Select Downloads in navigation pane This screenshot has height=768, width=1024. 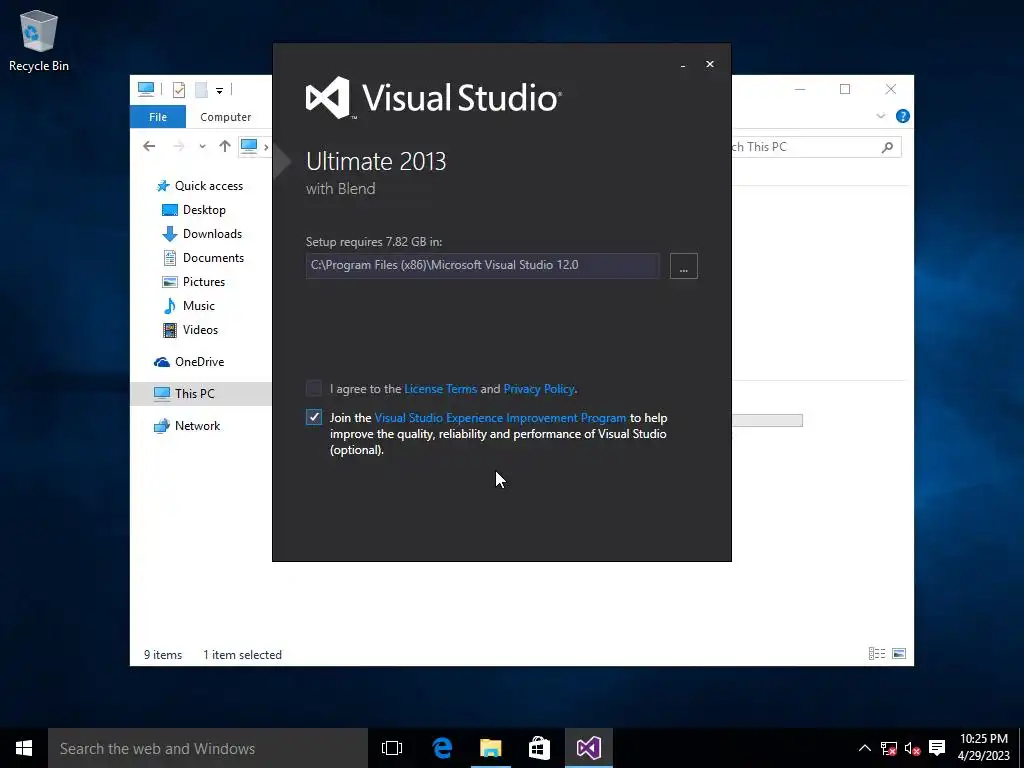pyautogui.click(x=202, y=234)
